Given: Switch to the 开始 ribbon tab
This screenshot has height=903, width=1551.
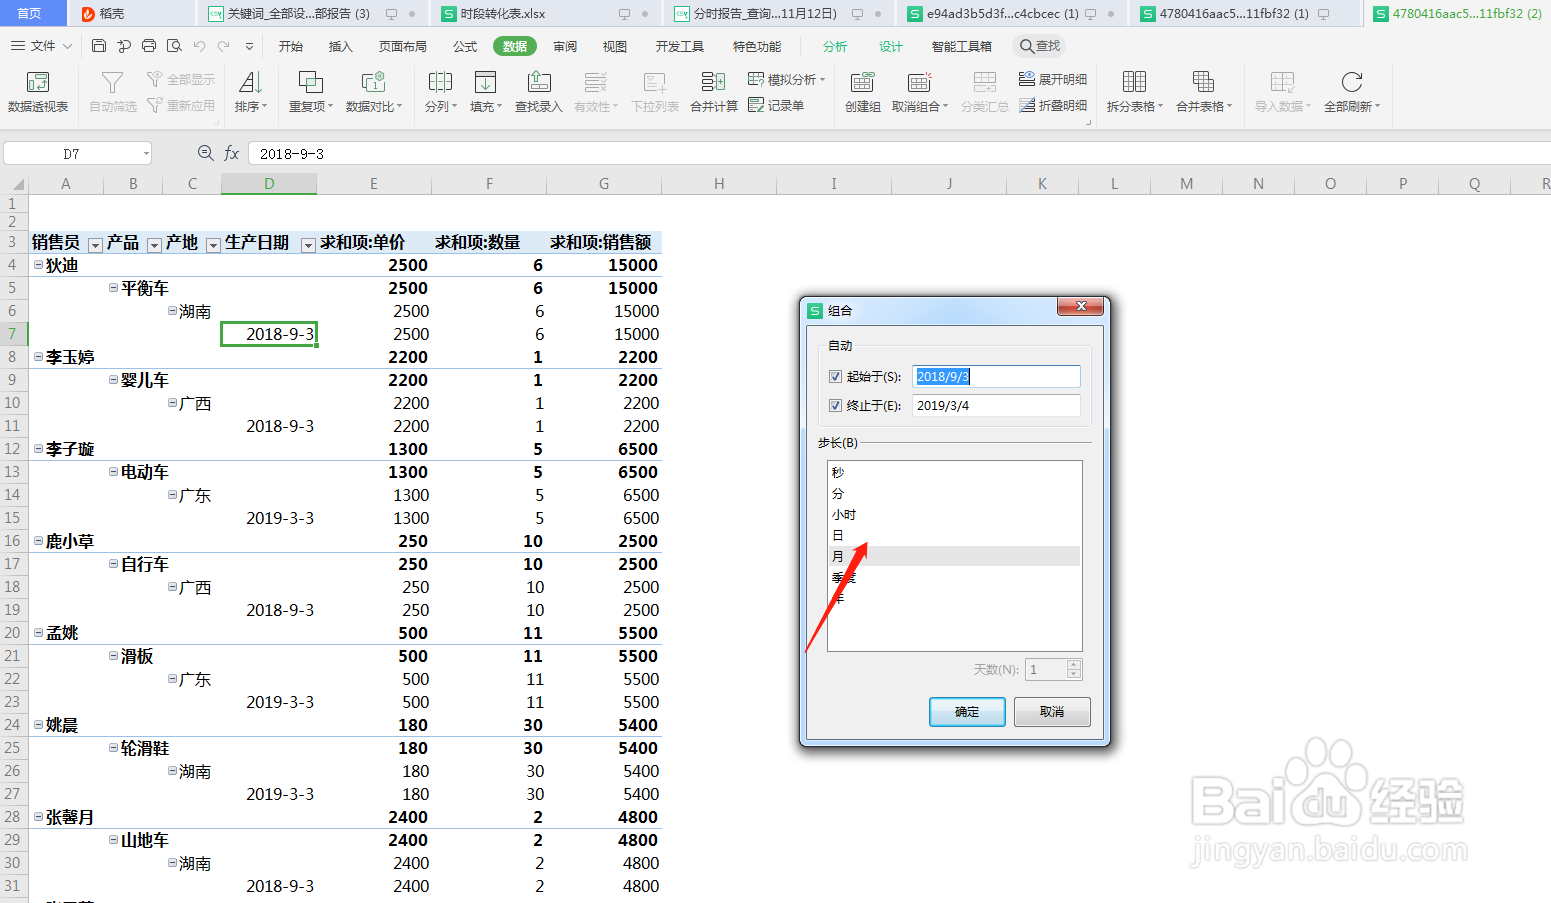Looking at the screenshot, I should [x=291, y=46].
